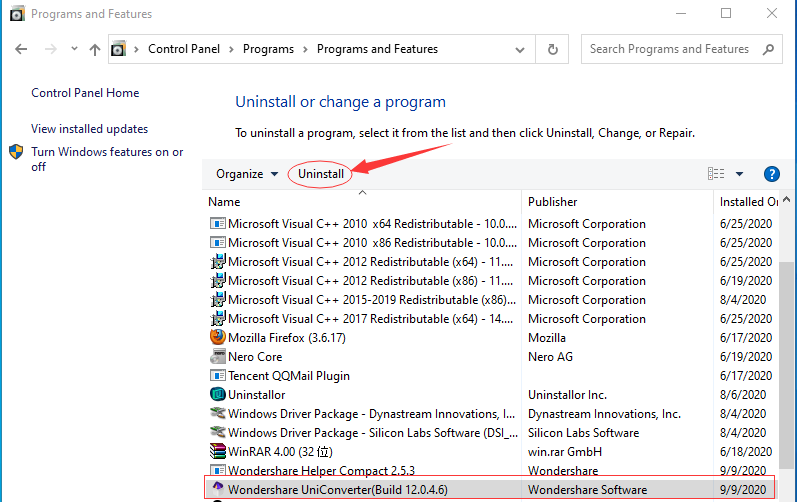Click icon of Visual C++ 2010 x64 Redistributable
The image size is (797, 502).
pyautogui.click(x=218, y=224)
